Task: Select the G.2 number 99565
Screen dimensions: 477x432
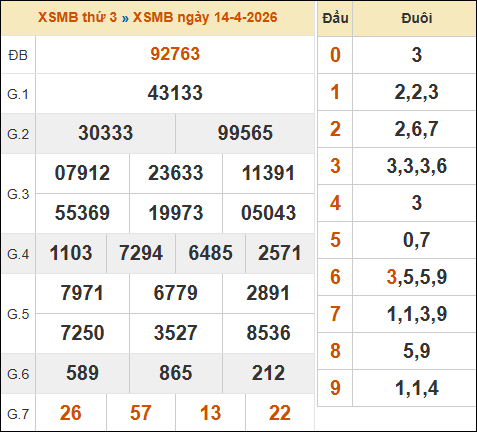Action: pyautogui.click(x=245, y=133)
